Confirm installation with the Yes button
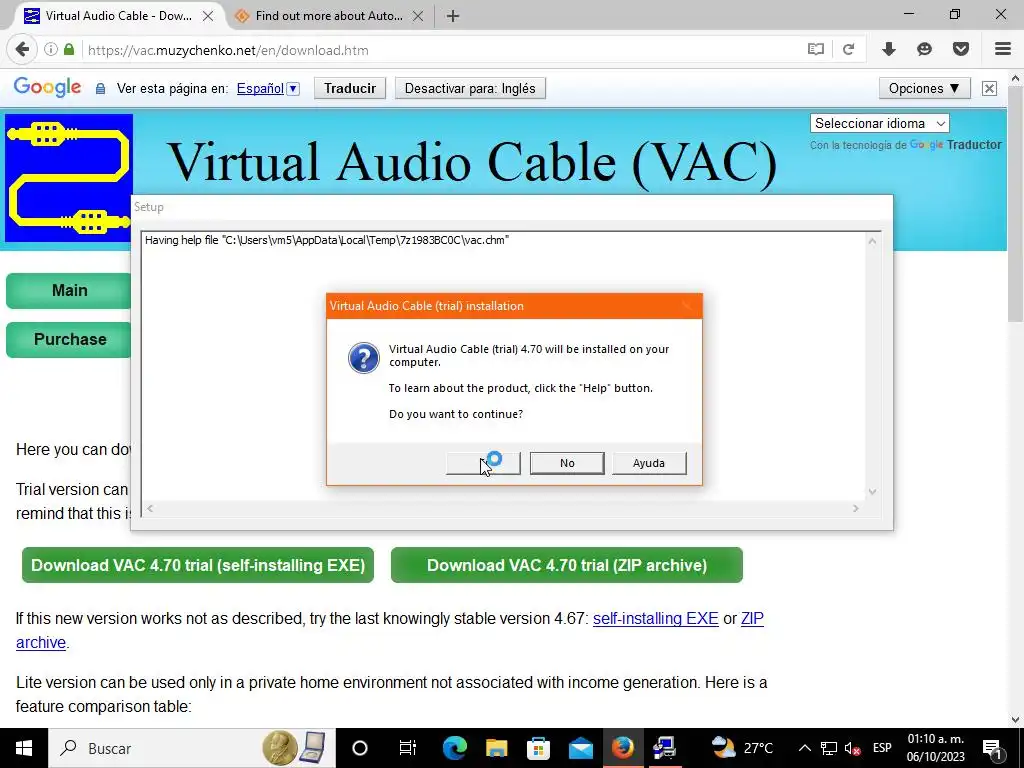The height and width of the screenshot is (768, 1024). [483, 463]
